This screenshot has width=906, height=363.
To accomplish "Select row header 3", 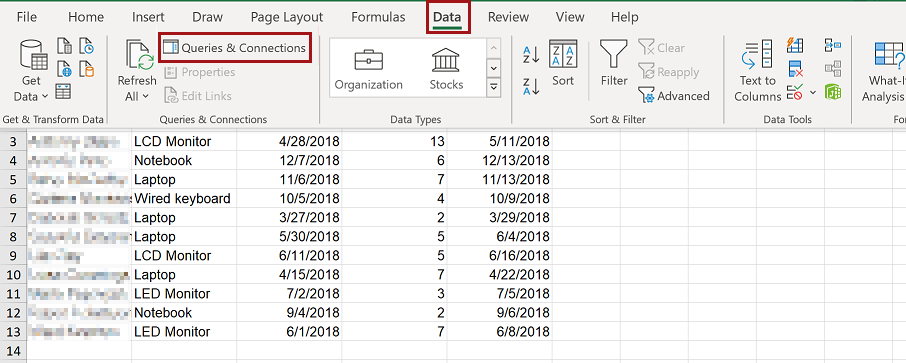I will tap(14, 141).
